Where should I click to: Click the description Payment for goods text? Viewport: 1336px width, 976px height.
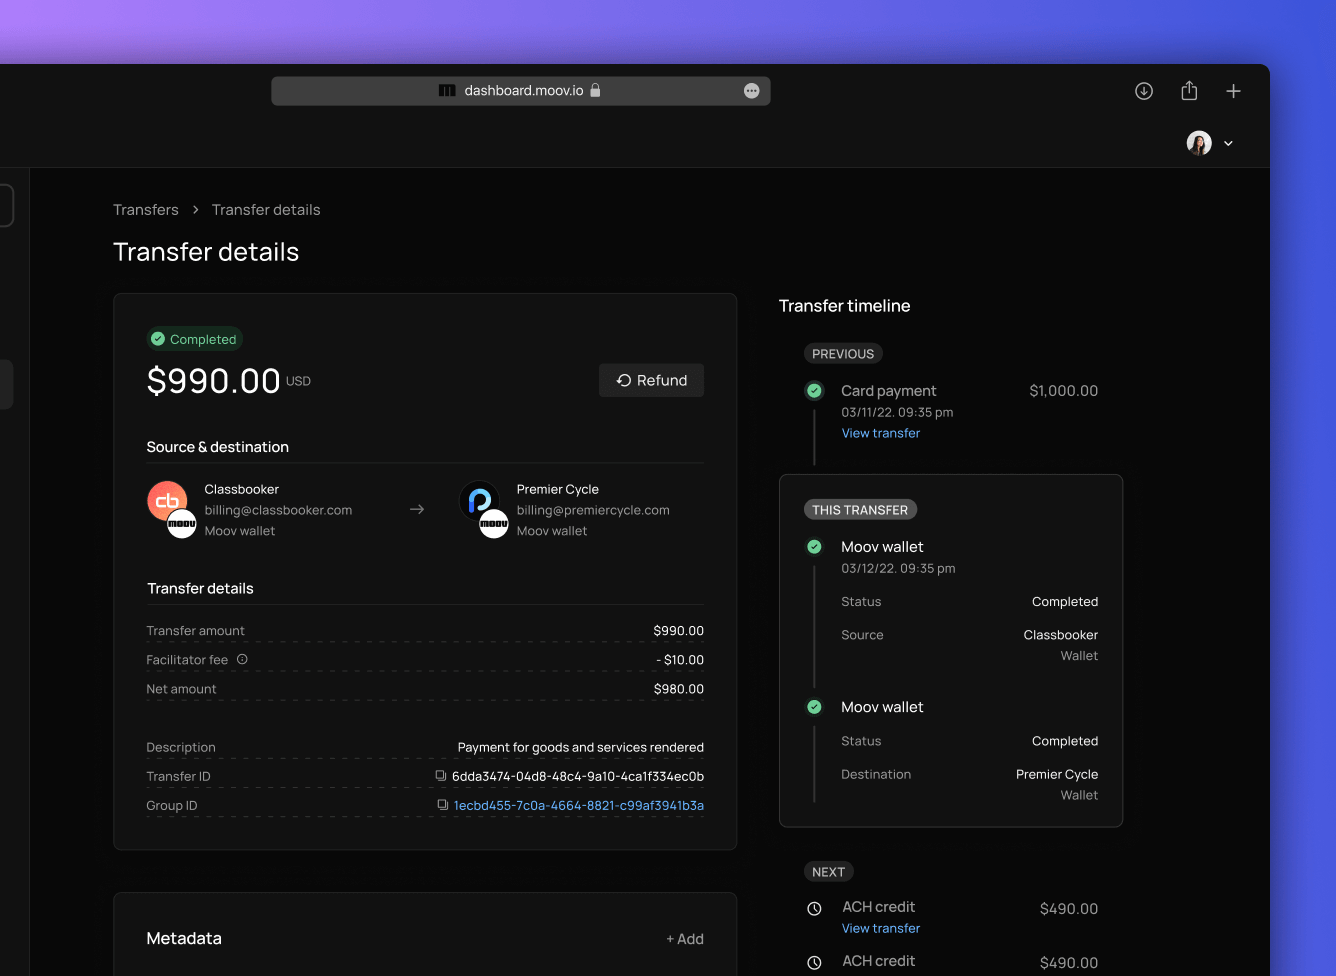[581, 747]
